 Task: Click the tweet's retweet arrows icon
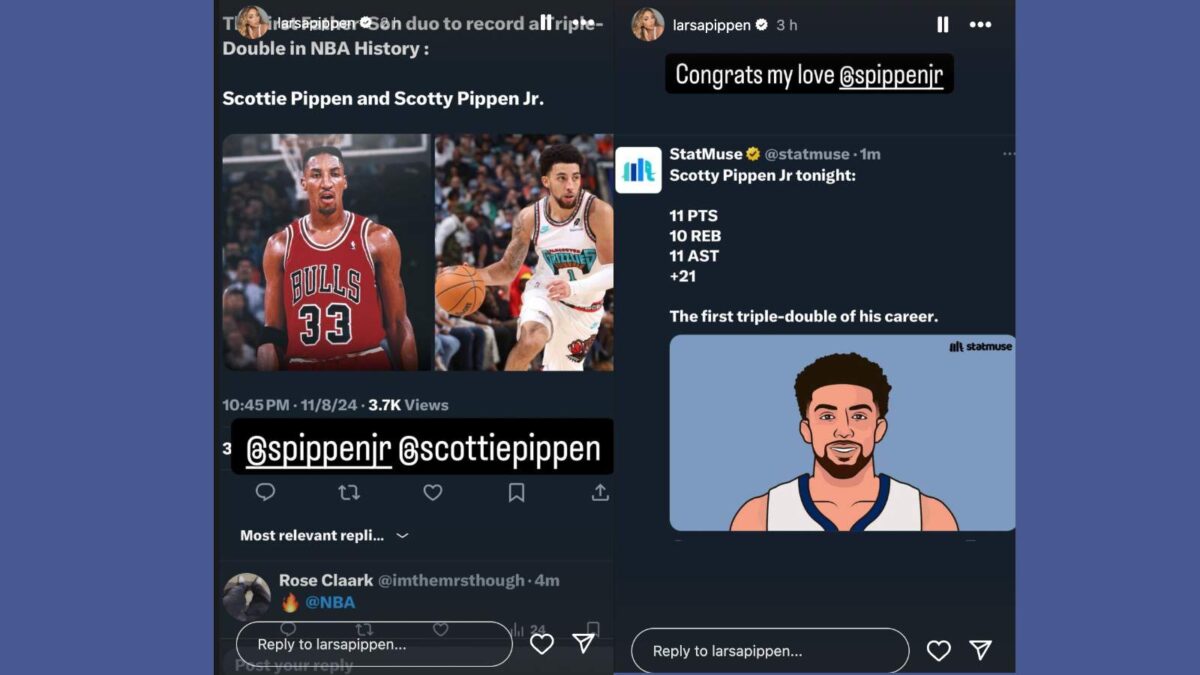(x=349, y=492)
